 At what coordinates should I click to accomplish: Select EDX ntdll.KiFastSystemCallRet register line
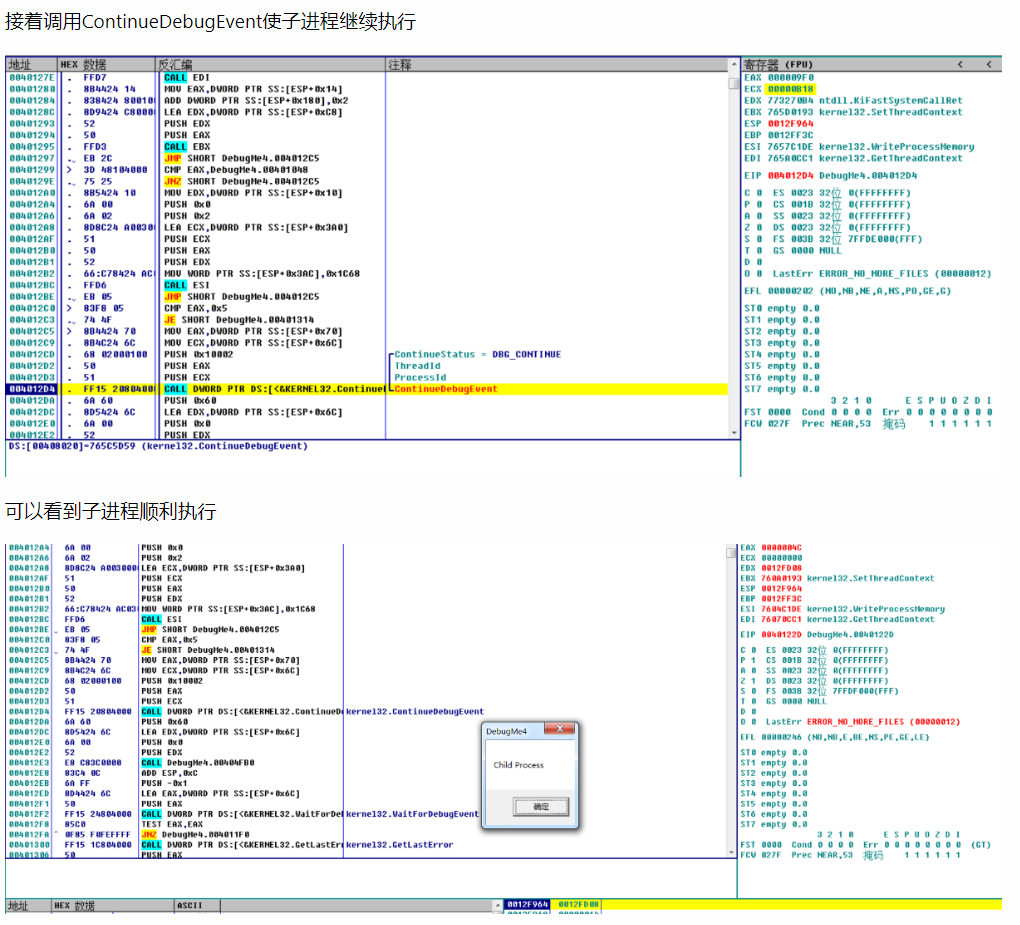[853, 101]
